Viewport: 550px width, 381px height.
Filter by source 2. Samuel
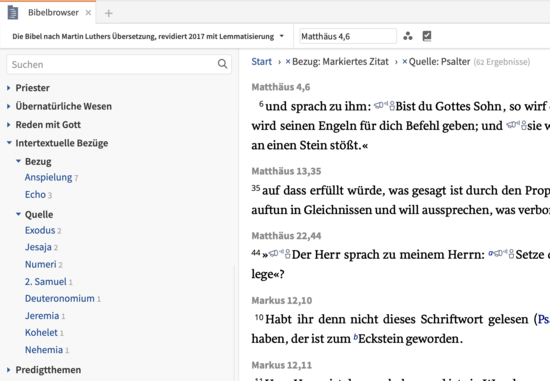point(46,281)
